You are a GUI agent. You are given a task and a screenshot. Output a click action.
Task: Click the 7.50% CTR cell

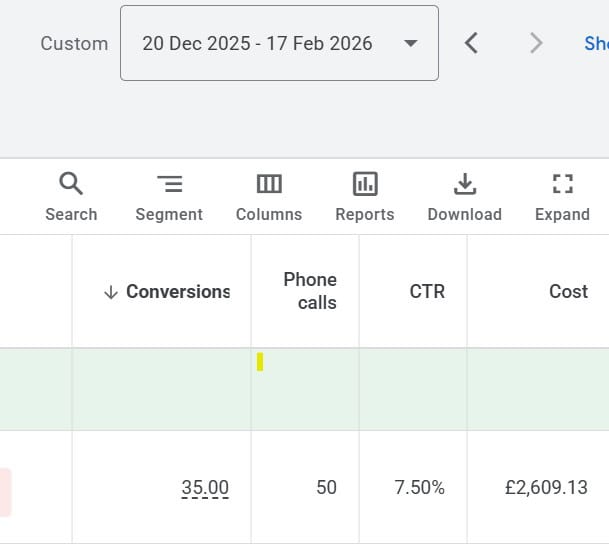420,488
